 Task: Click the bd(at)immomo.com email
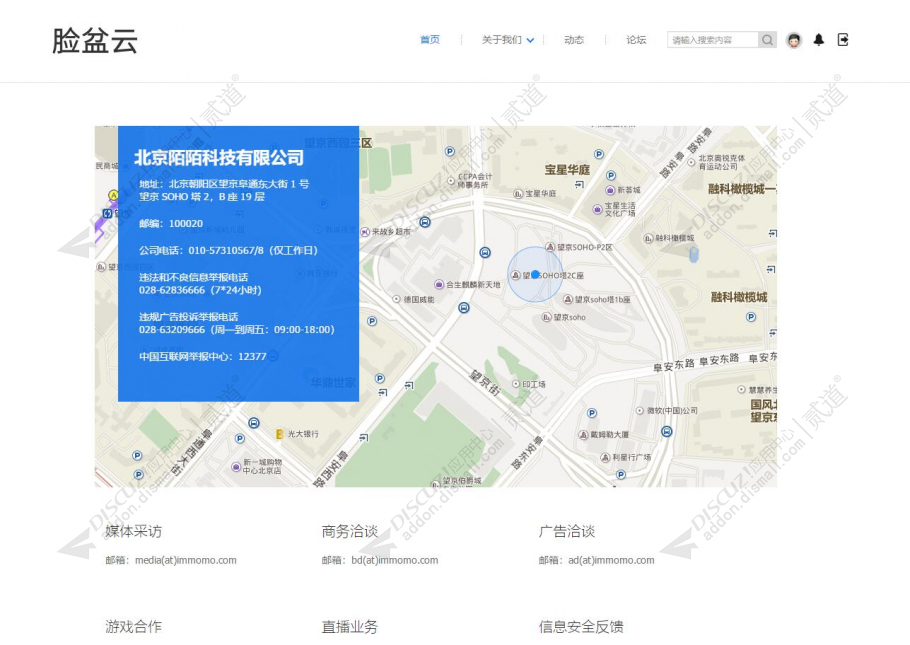(395, 560)
